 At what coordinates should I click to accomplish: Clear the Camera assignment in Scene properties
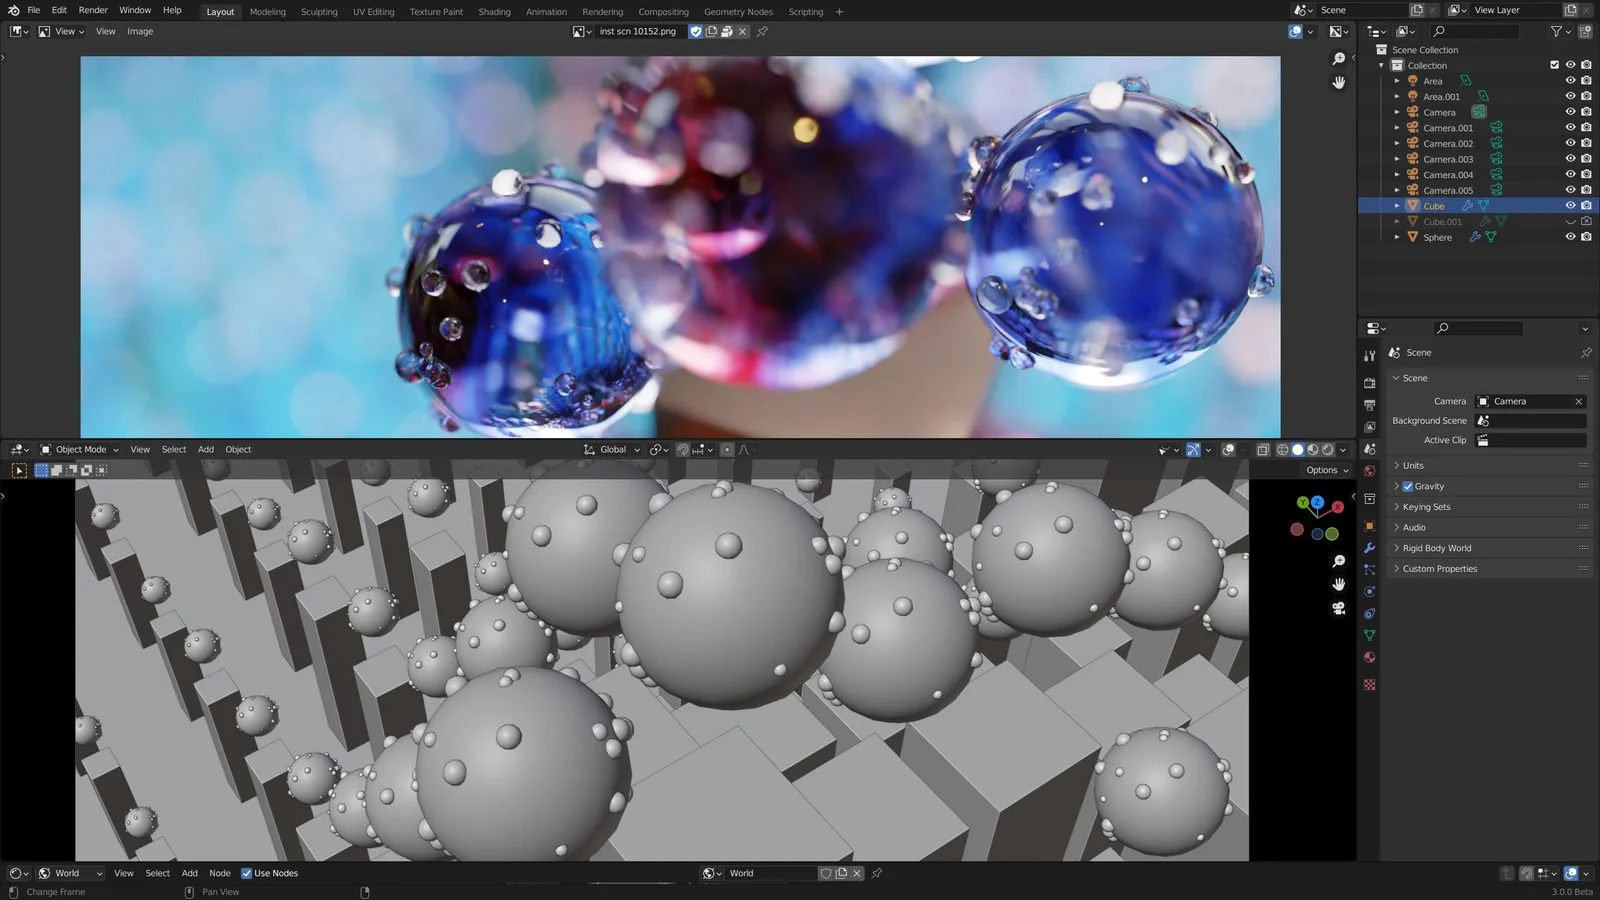point(1578,401)
